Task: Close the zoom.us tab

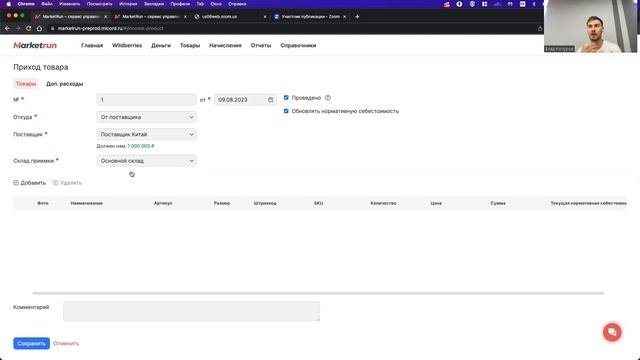Action: click(x=265, y=17)
